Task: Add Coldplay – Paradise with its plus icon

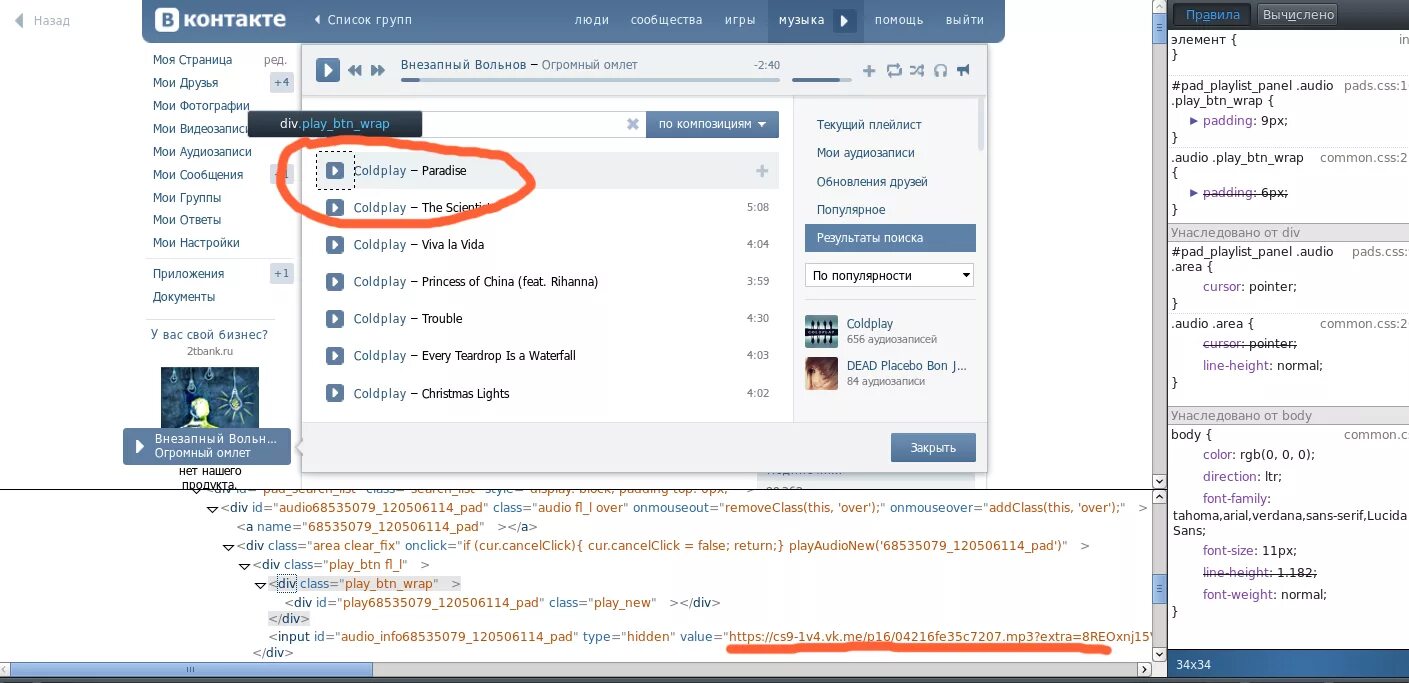Action: pos(762,171)
